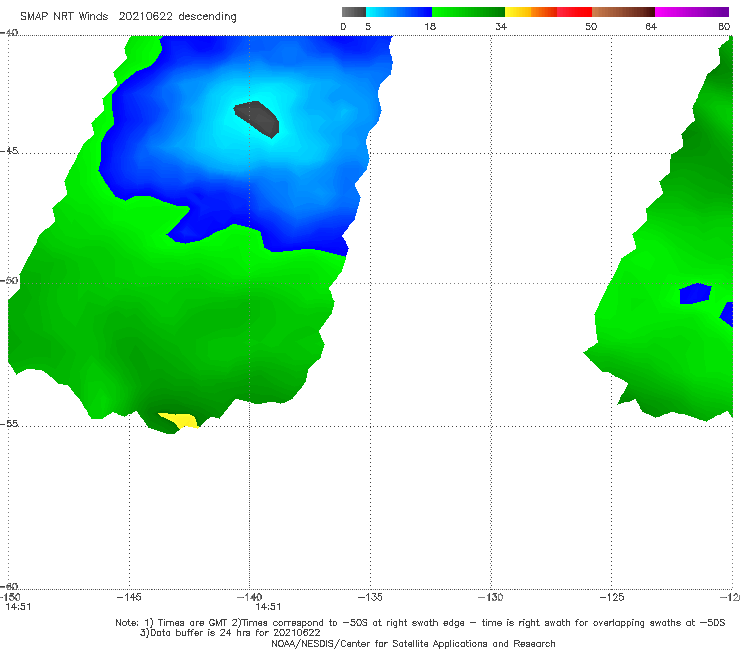Pick the magenta-purple segment of the color bar
Screen dimensions: 740x650
click(x=692, y=12)
